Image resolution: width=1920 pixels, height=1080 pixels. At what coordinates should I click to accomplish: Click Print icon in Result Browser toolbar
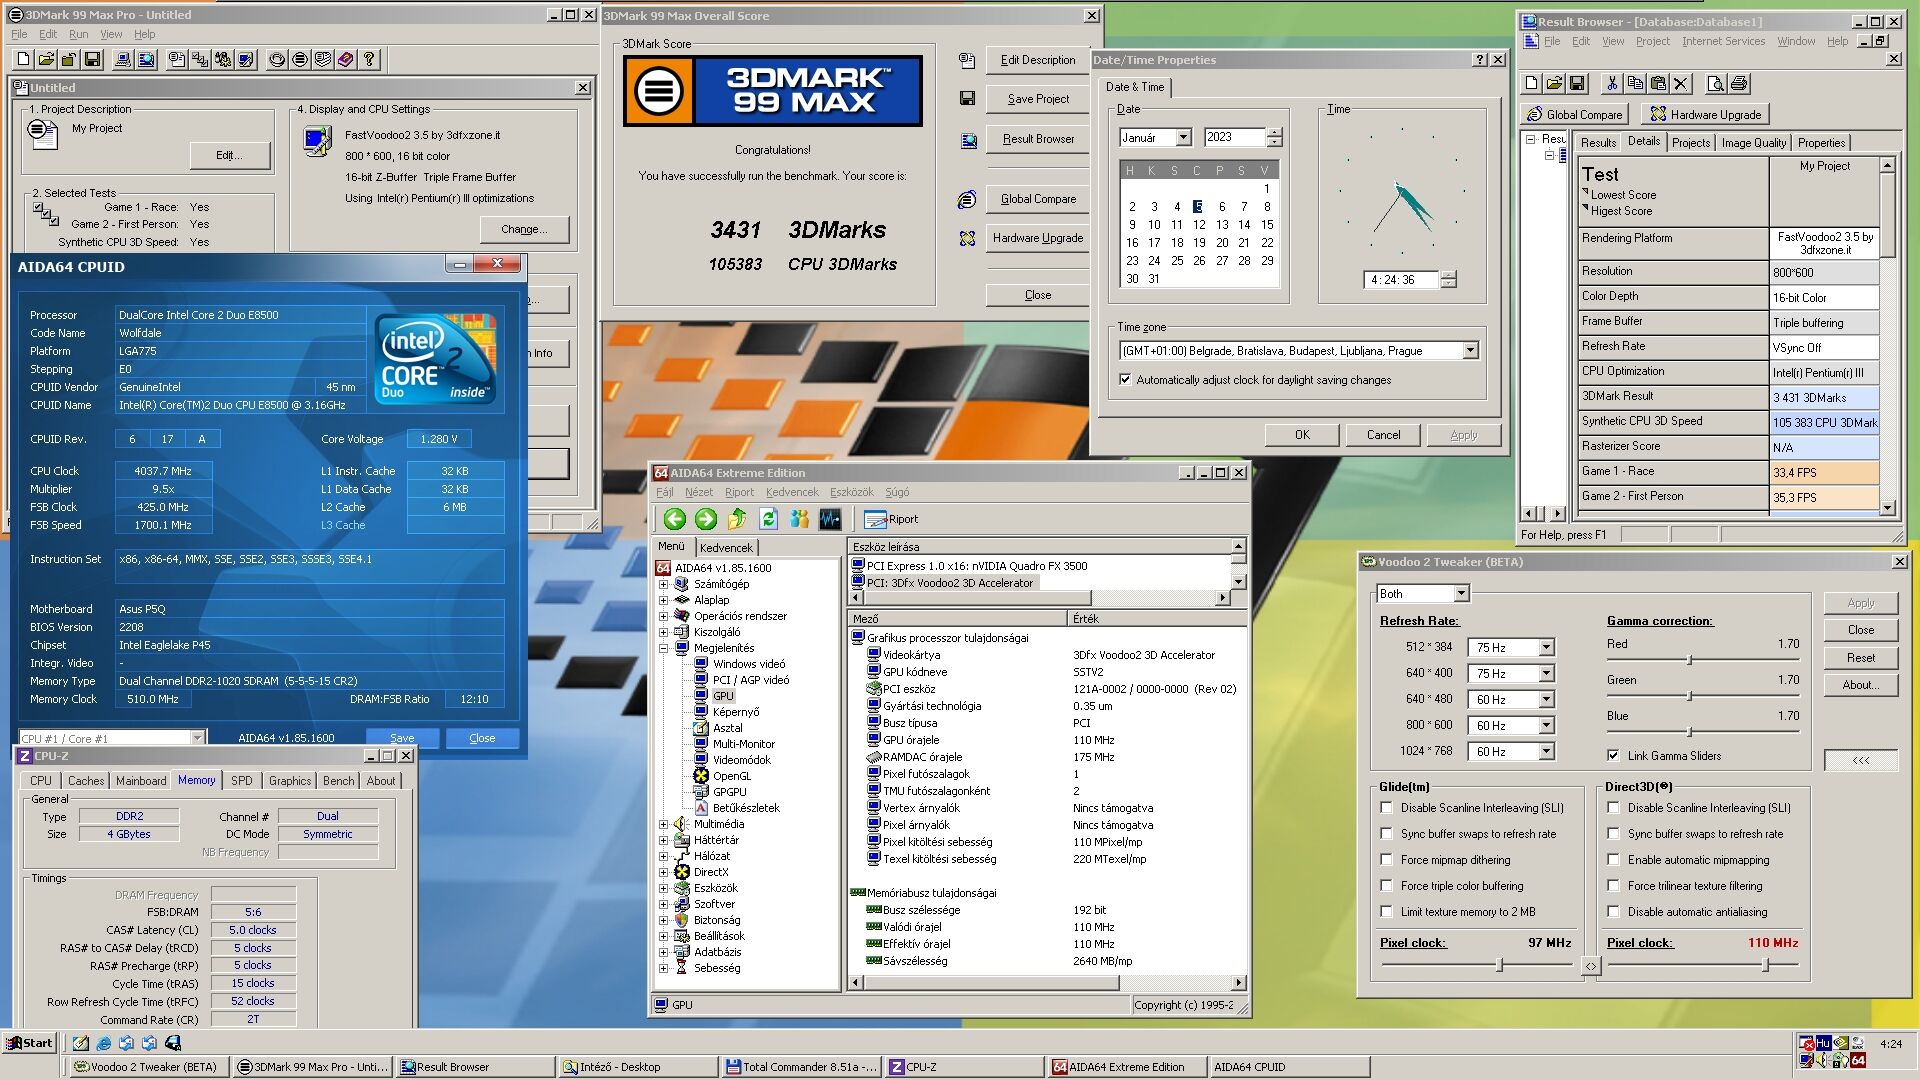[x=1739, y=84]
